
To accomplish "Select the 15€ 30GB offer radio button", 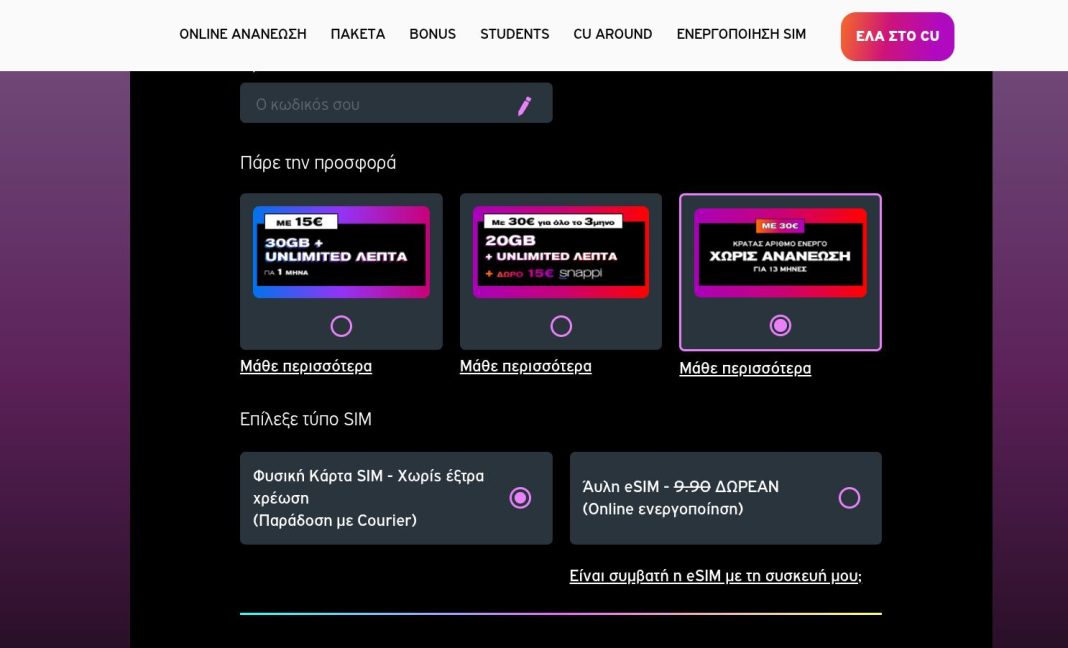I will [x=341, y=326].
